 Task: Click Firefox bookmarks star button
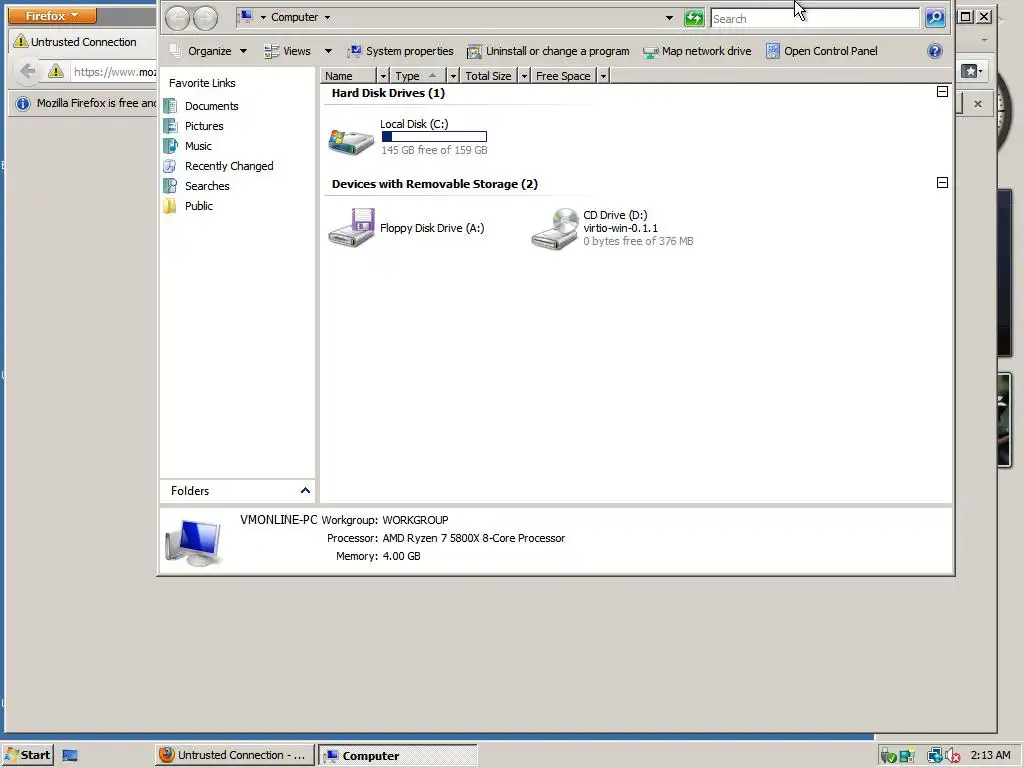pos(971,71)
